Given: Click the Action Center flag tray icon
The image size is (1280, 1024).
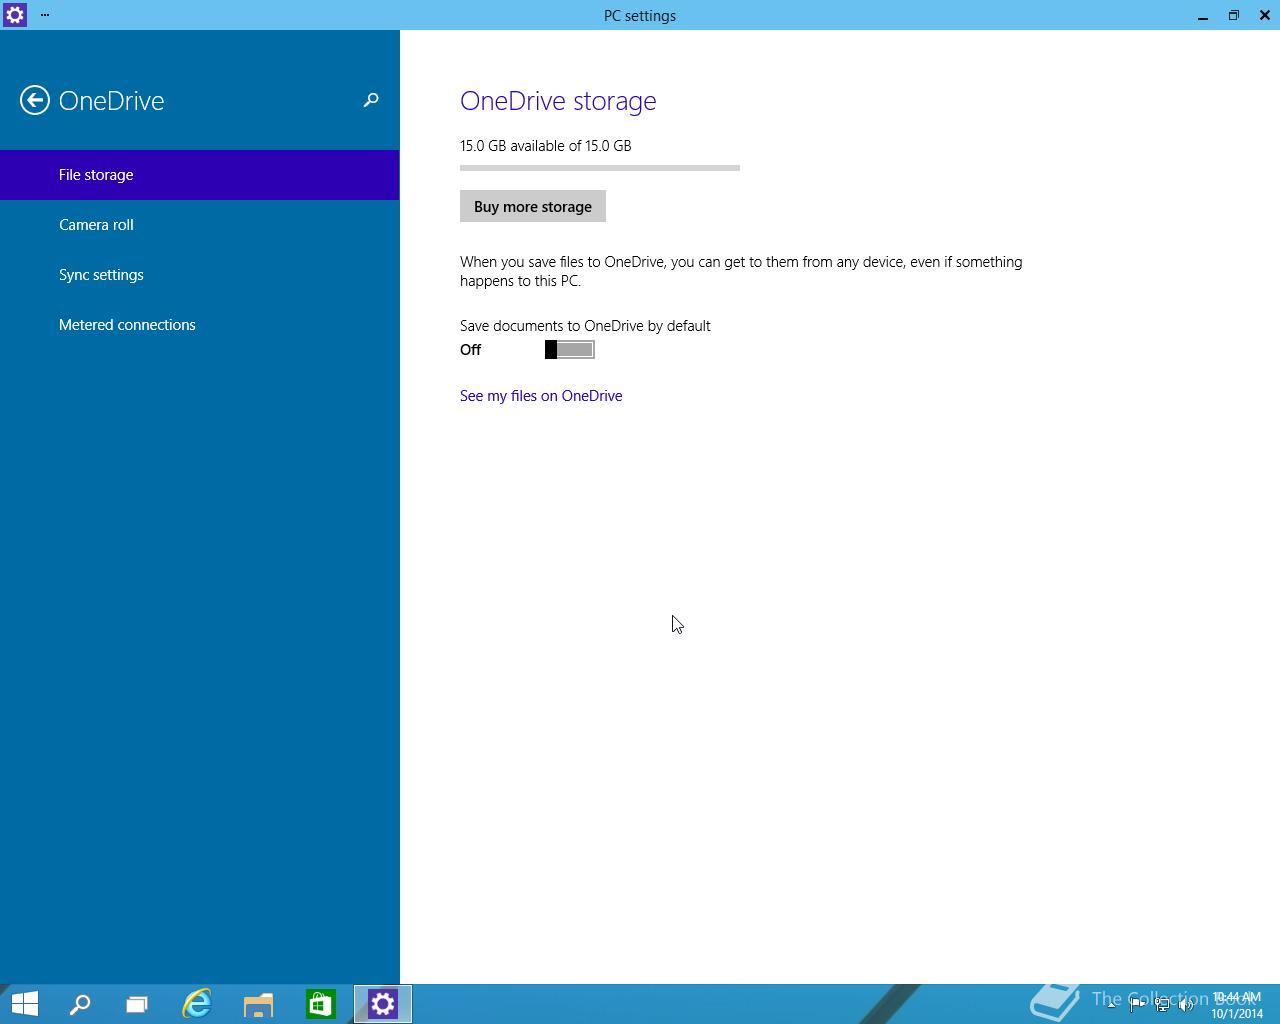Looking at the screenshot, I should coord(1138,1005).
